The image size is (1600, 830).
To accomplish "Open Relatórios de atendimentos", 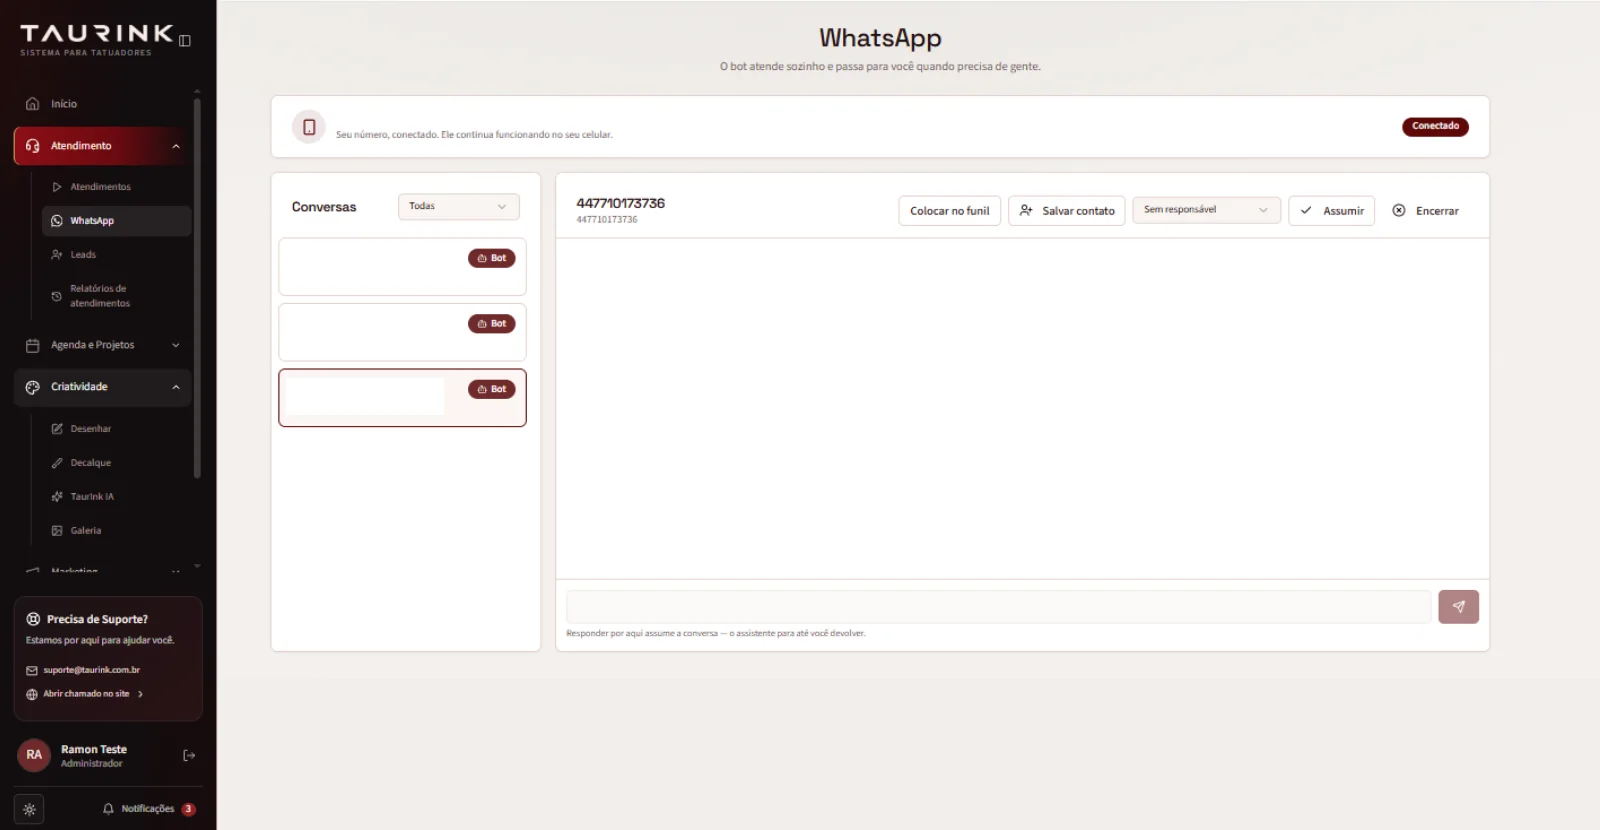I will (x=116, y=296).
